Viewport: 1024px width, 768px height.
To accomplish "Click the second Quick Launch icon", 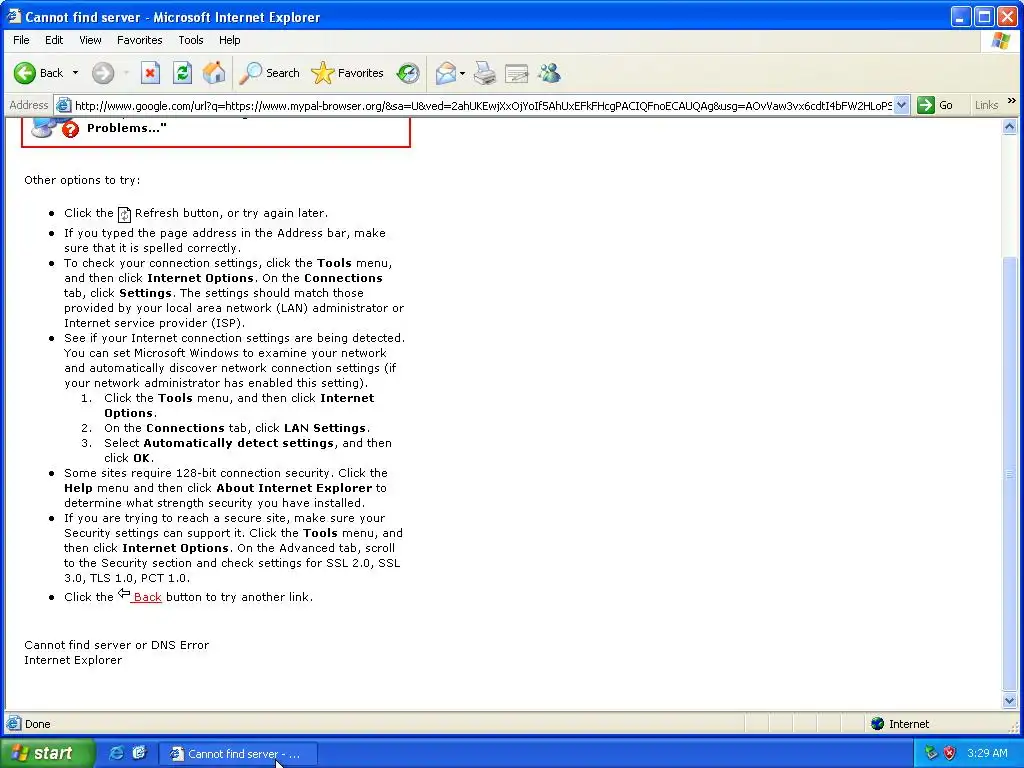I will tap(139, 753).
